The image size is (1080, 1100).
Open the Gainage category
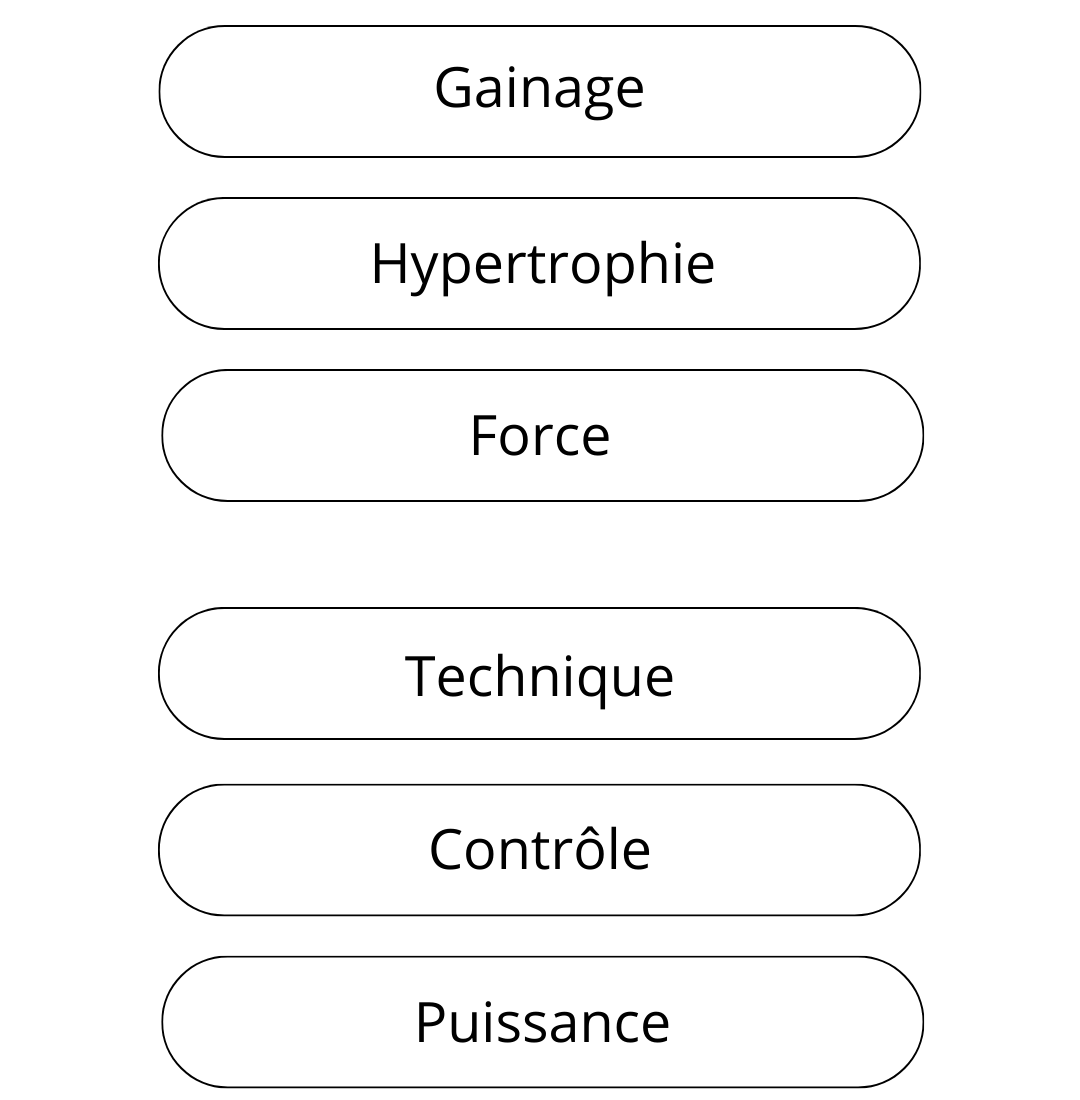539,91
